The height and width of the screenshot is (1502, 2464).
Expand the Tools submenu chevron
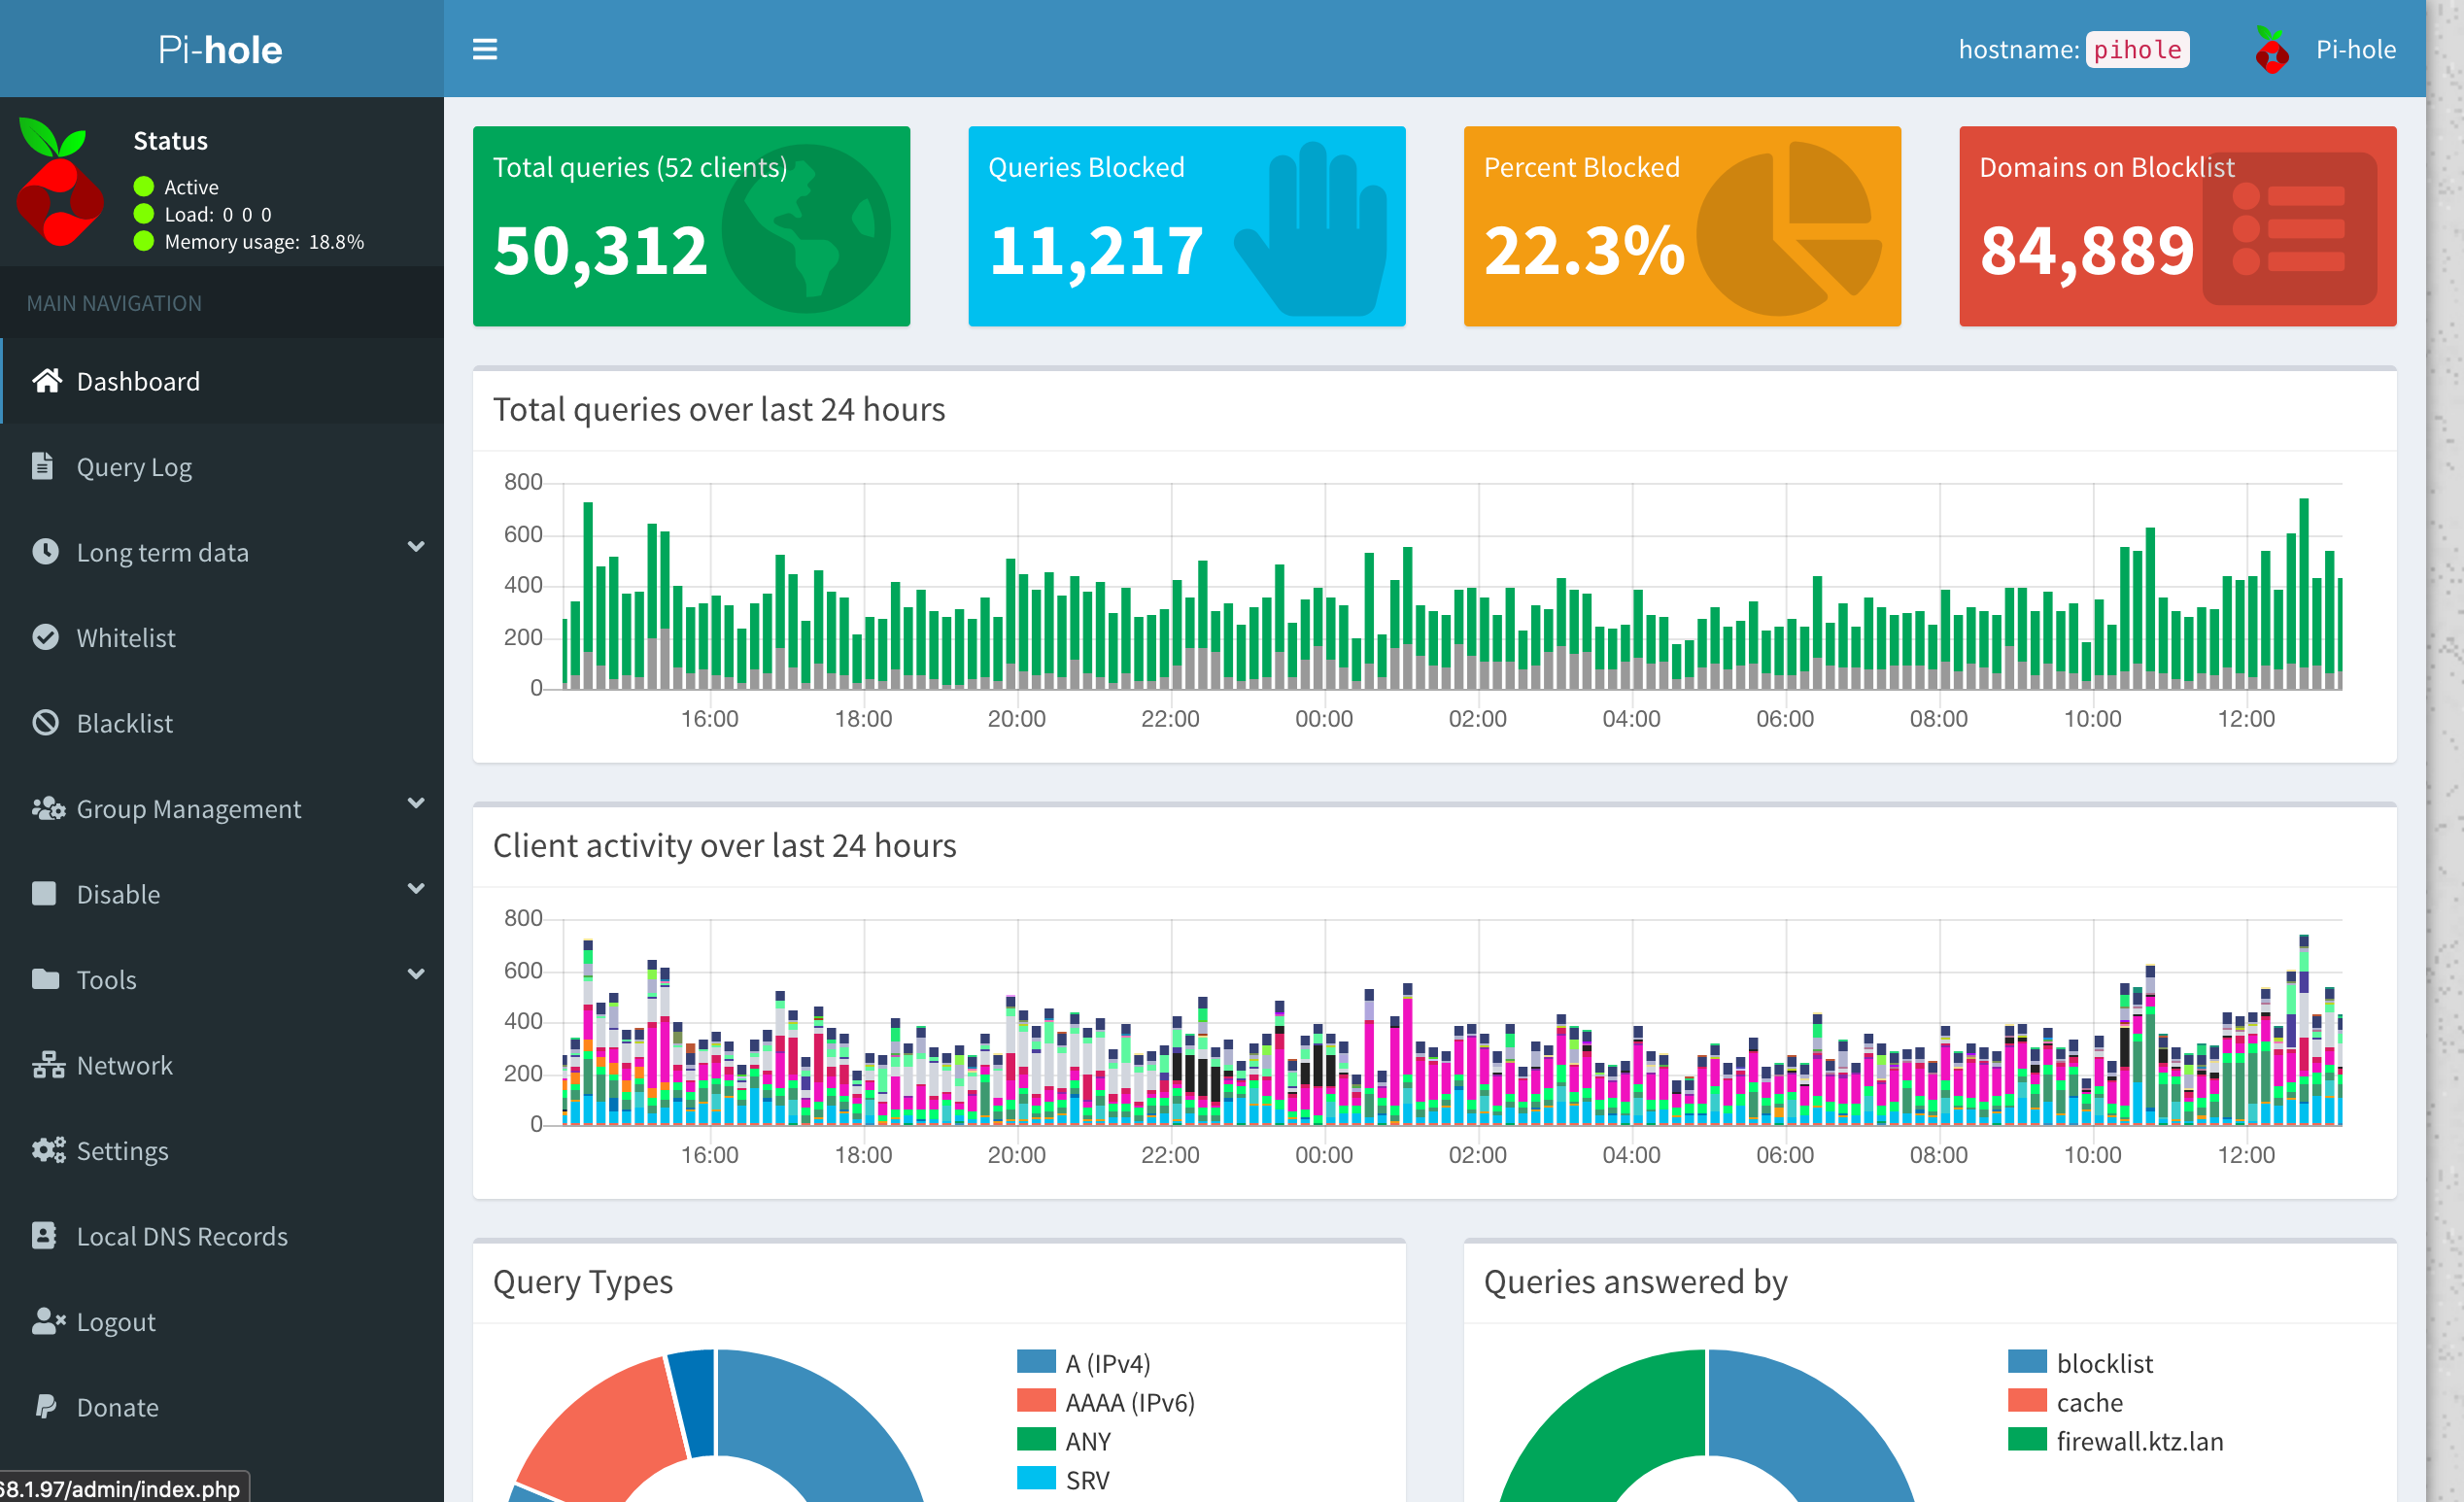416,974
